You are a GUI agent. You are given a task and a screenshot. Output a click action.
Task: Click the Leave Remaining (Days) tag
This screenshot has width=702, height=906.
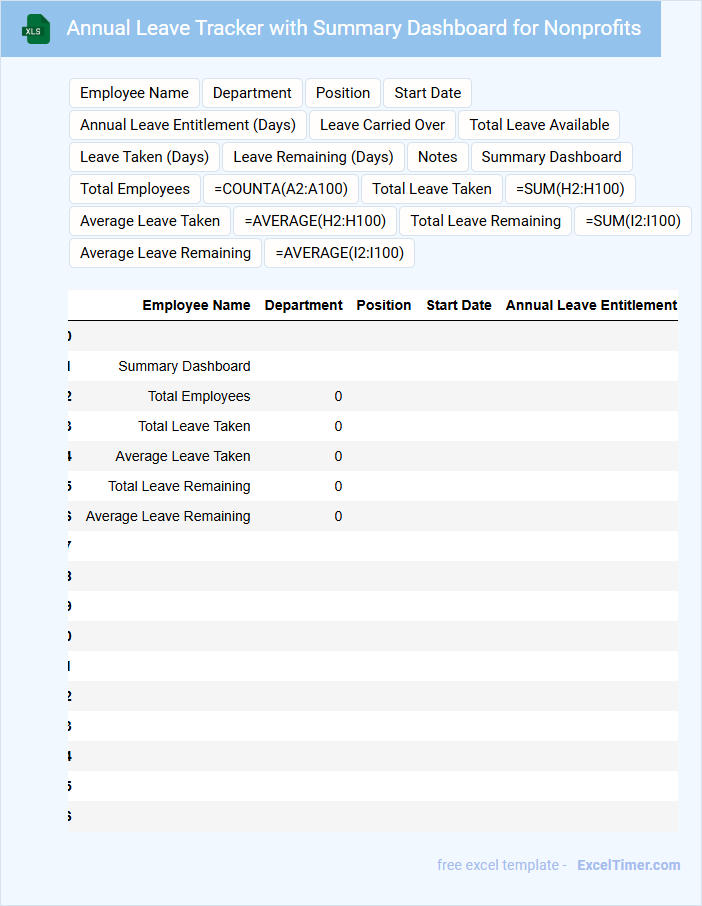tap(313, 157)
